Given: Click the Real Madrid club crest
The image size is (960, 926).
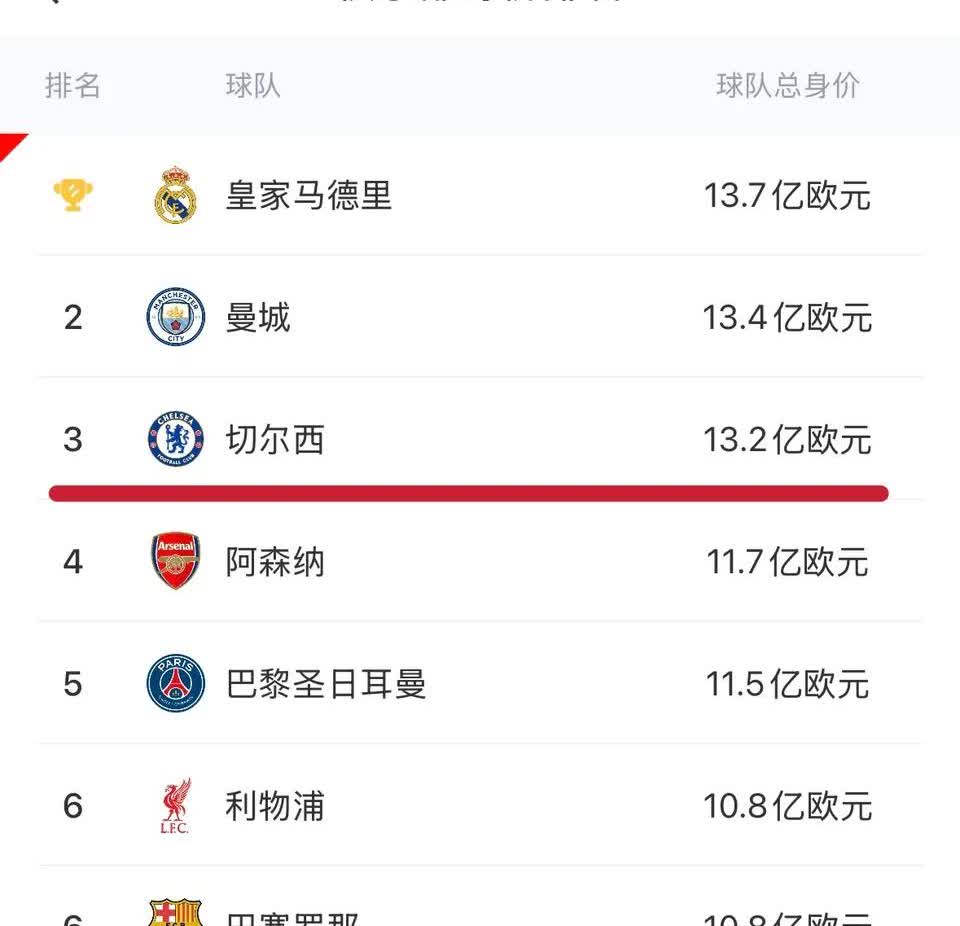Looking at the screenshot, I should tap(176, 195).
